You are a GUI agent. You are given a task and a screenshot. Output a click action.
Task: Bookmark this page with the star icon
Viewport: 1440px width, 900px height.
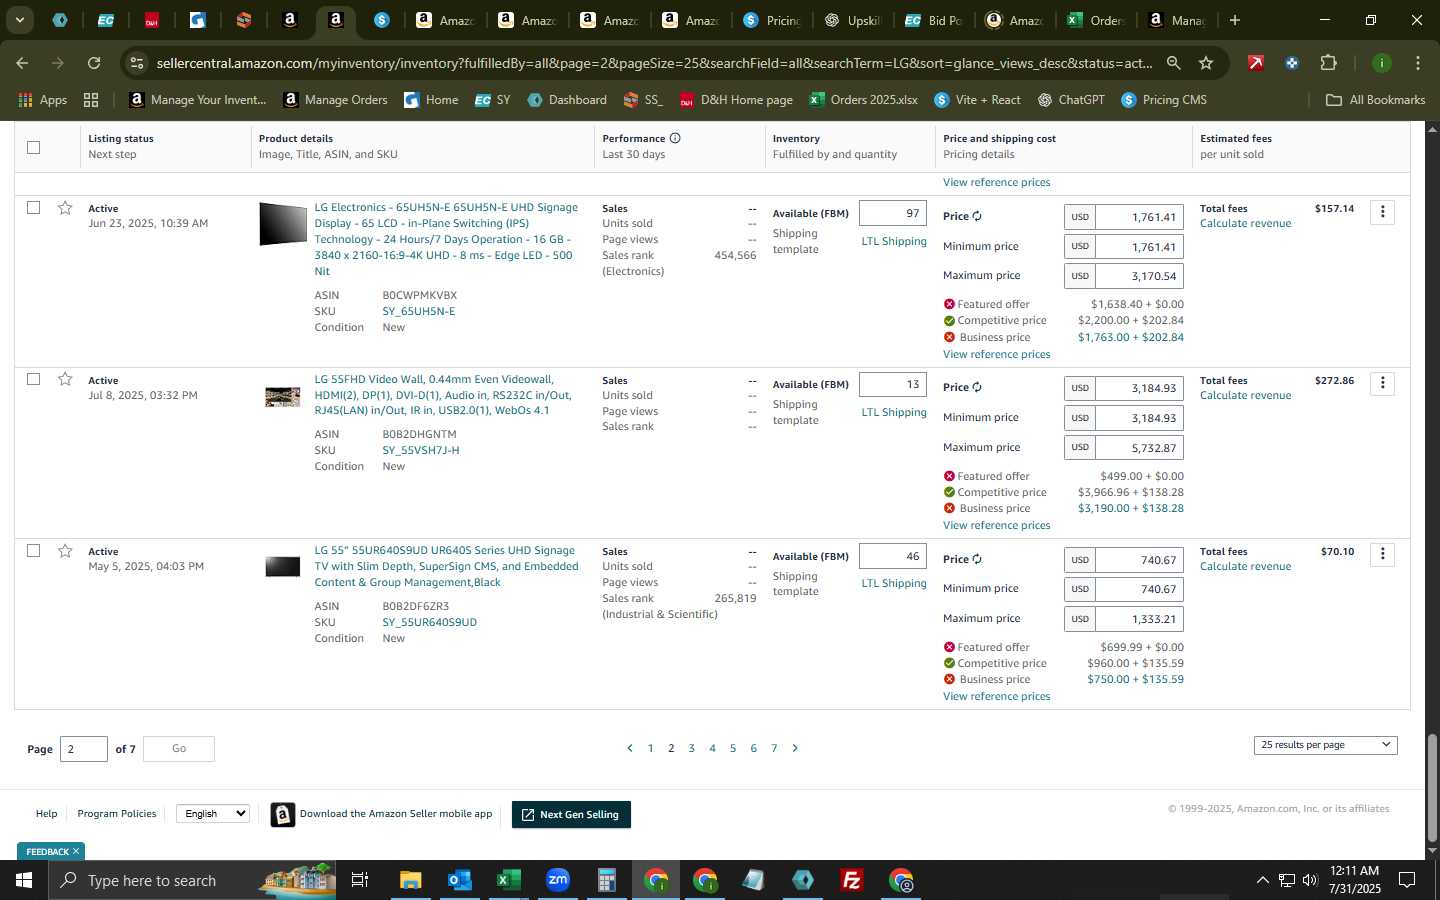pyautogui.click(x=1206, y=63)
